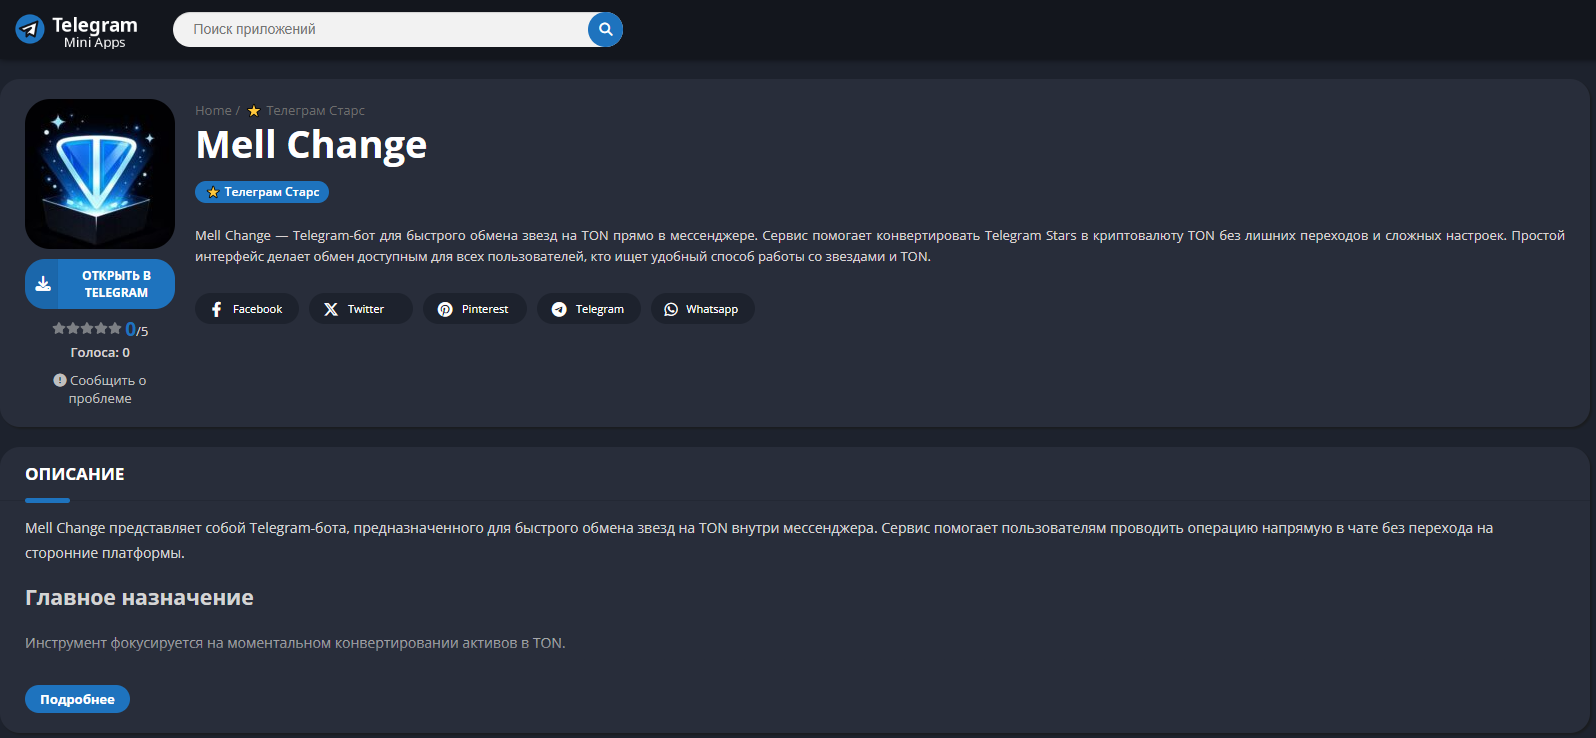
Task: Click the blue 'Телеграм Старс' category tag
Action: (x=262, y=192)
